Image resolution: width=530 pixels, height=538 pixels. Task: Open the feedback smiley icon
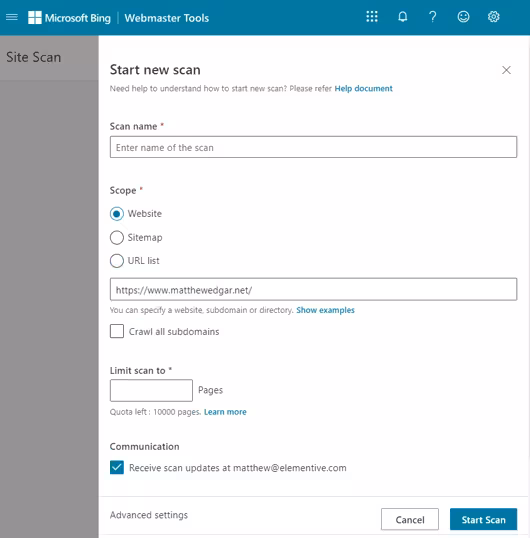click(463, 16)
